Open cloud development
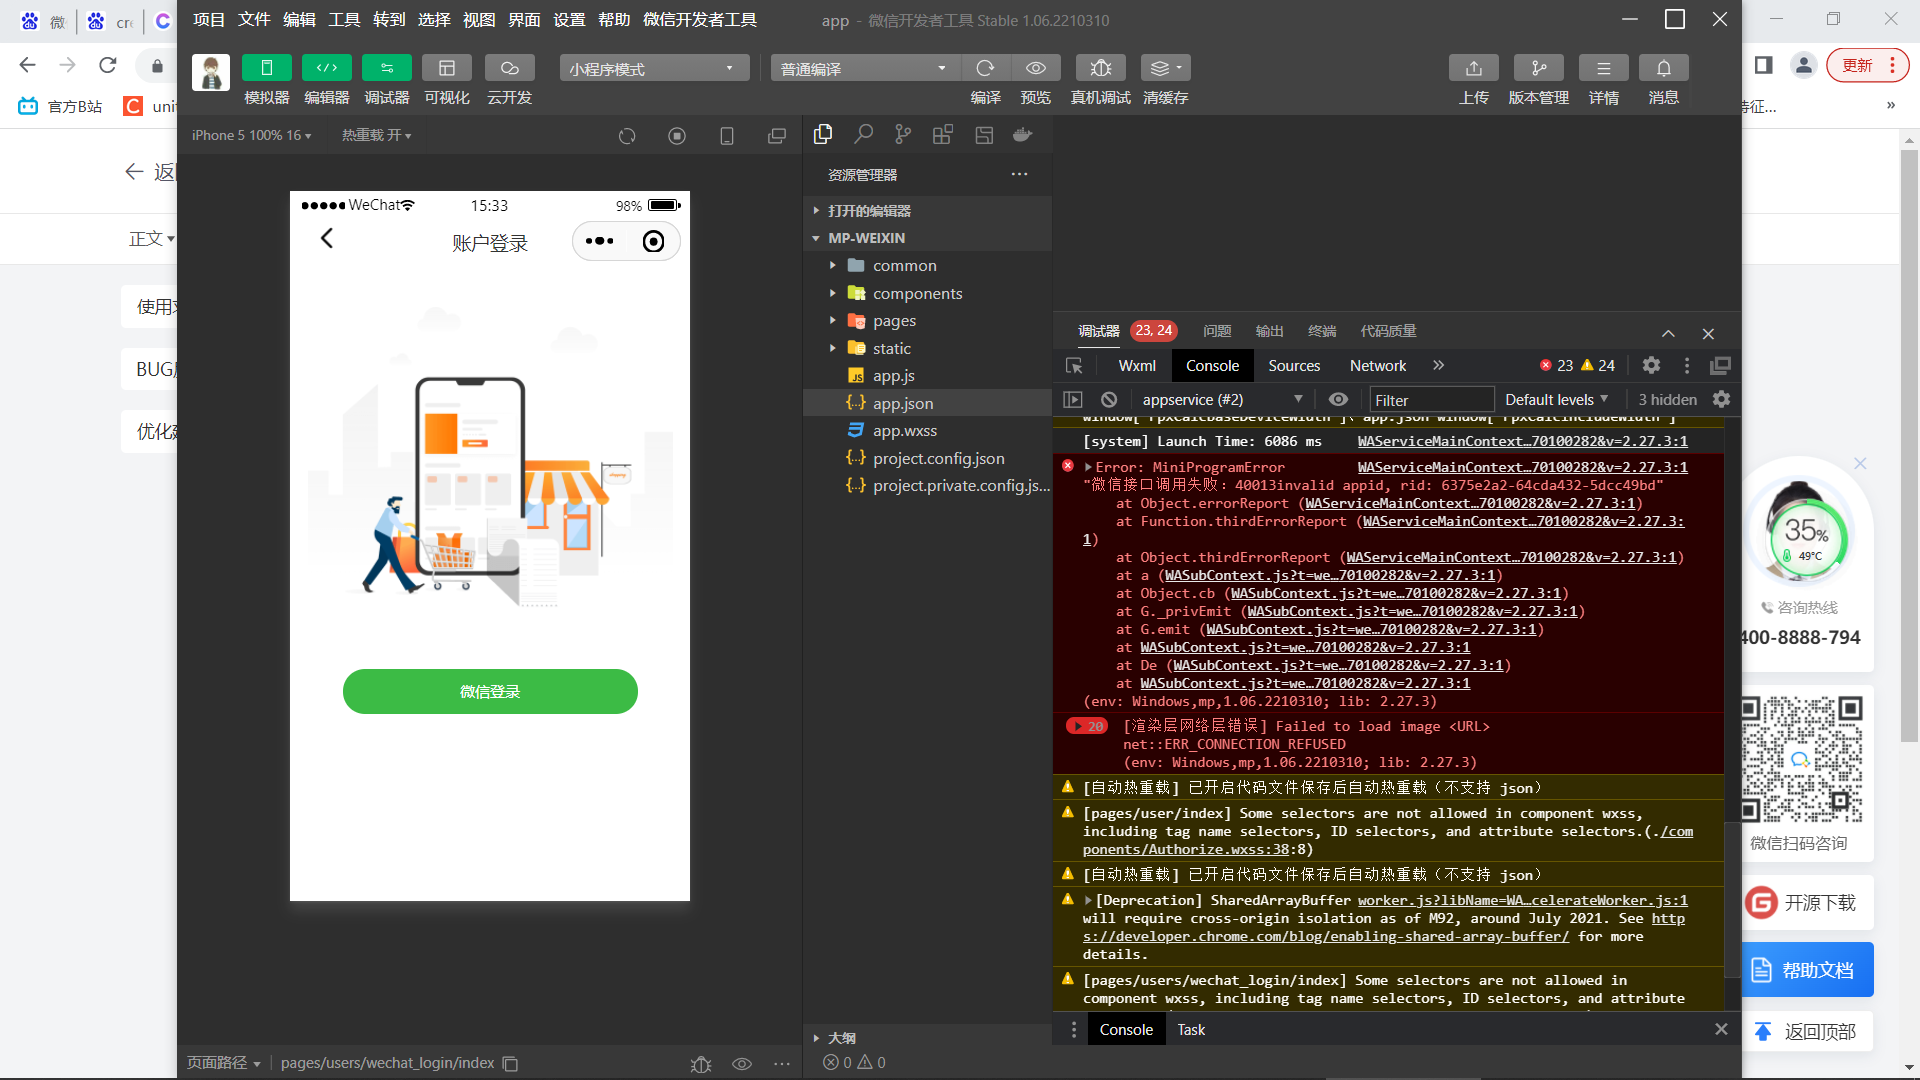The height and width of the screenshot is (1080, 1920). (x=509, y=68)
